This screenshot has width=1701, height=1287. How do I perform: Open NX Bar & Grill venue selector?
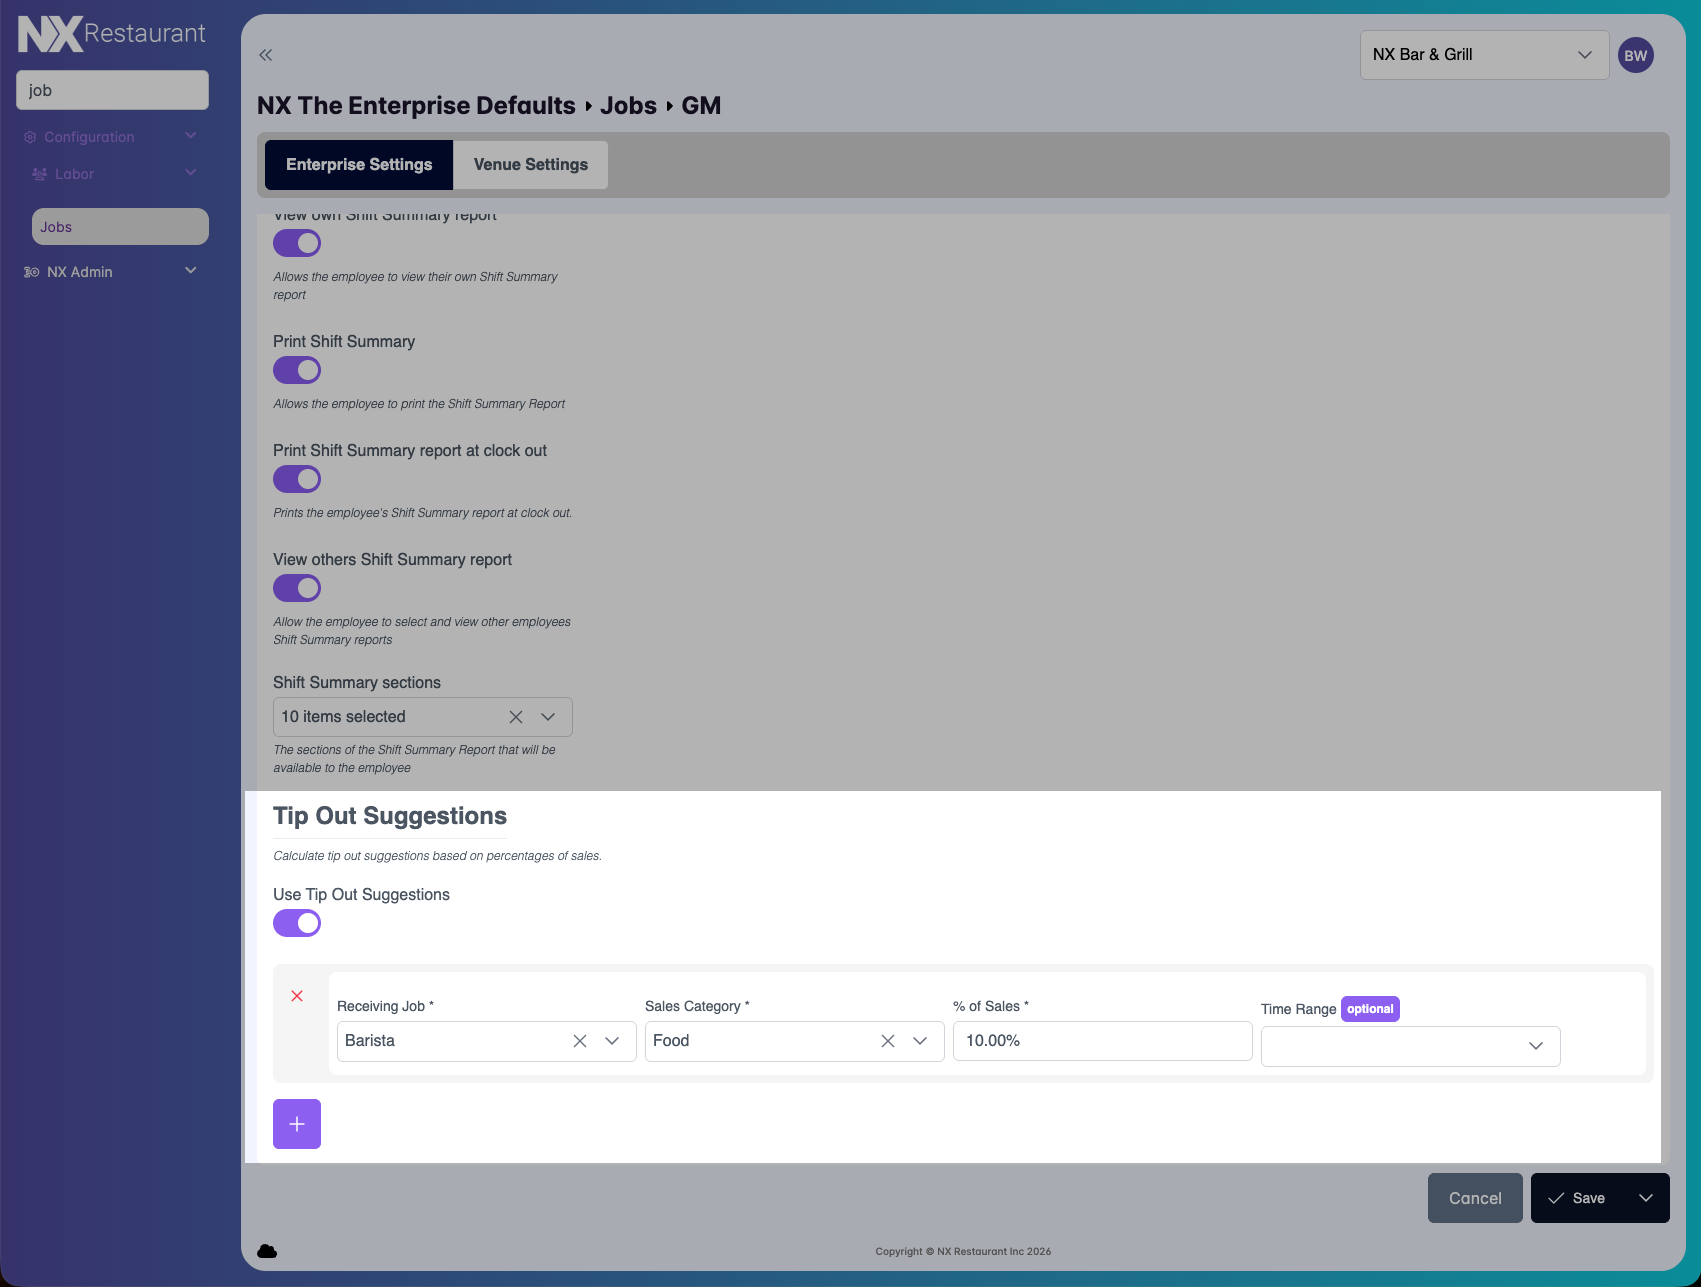pos(1483,55)
